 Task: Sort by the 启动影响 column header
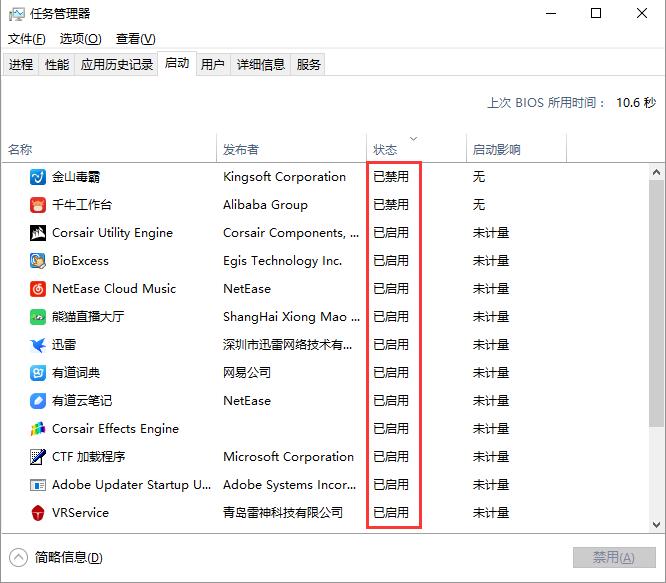click(x=516, y=149)
